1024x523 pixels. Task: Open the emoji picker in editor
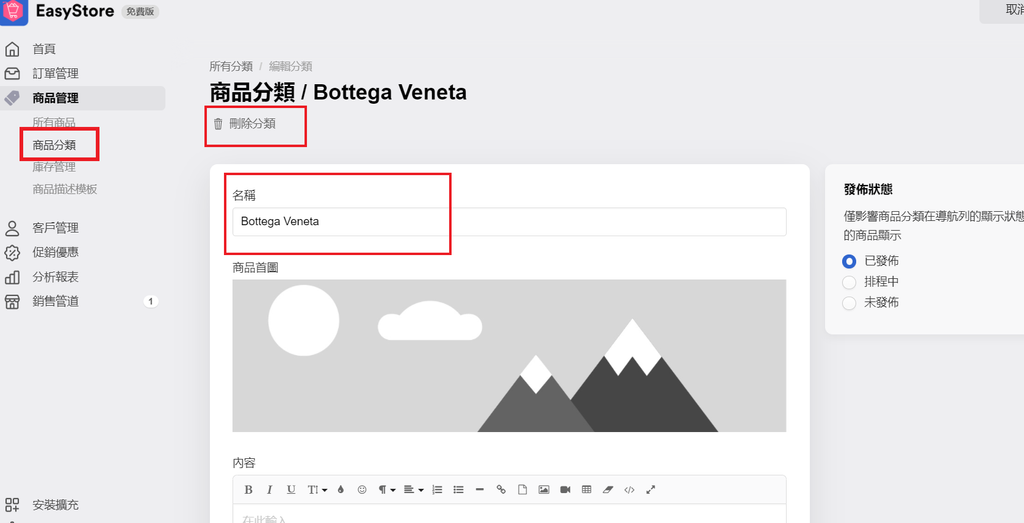tap(362, 490)
